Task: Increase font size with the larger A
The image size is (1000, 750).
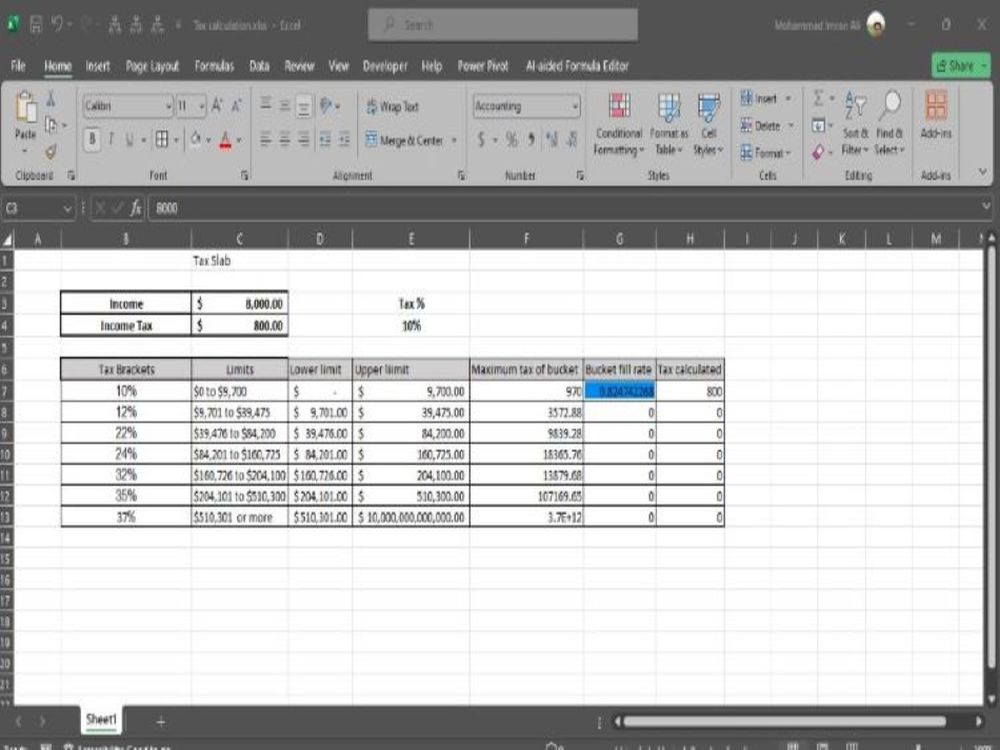Action: click(217, 105)
